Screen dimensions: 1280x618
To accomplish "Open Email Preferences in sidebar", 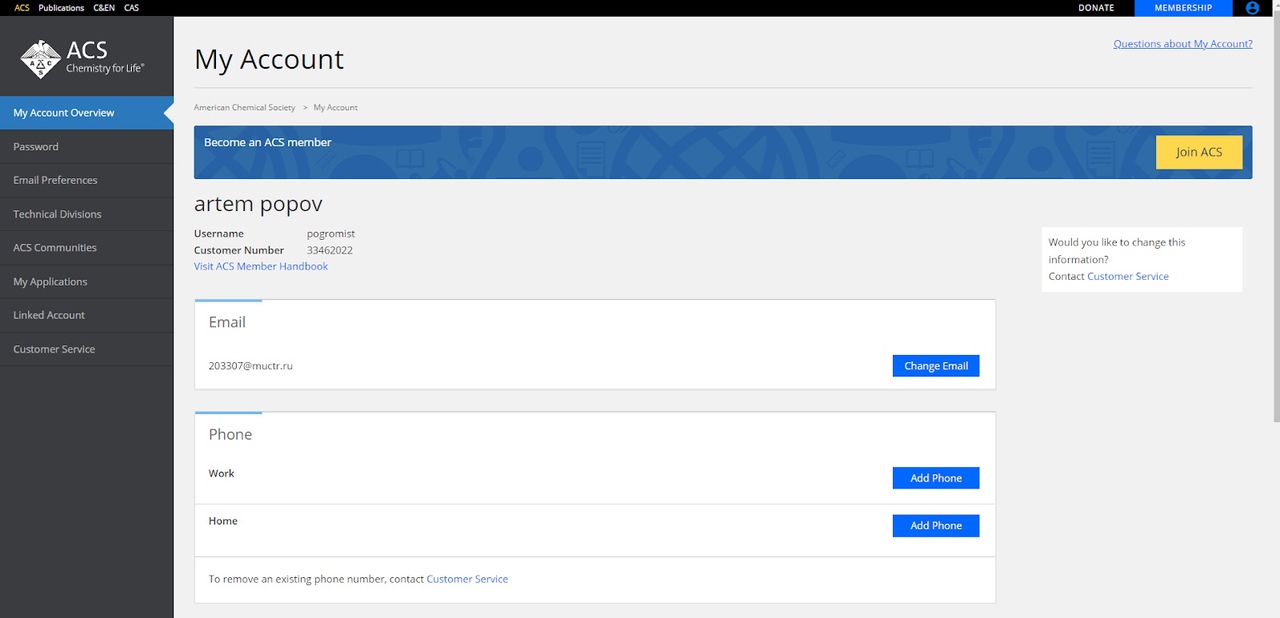I will [x=87, y=180].
